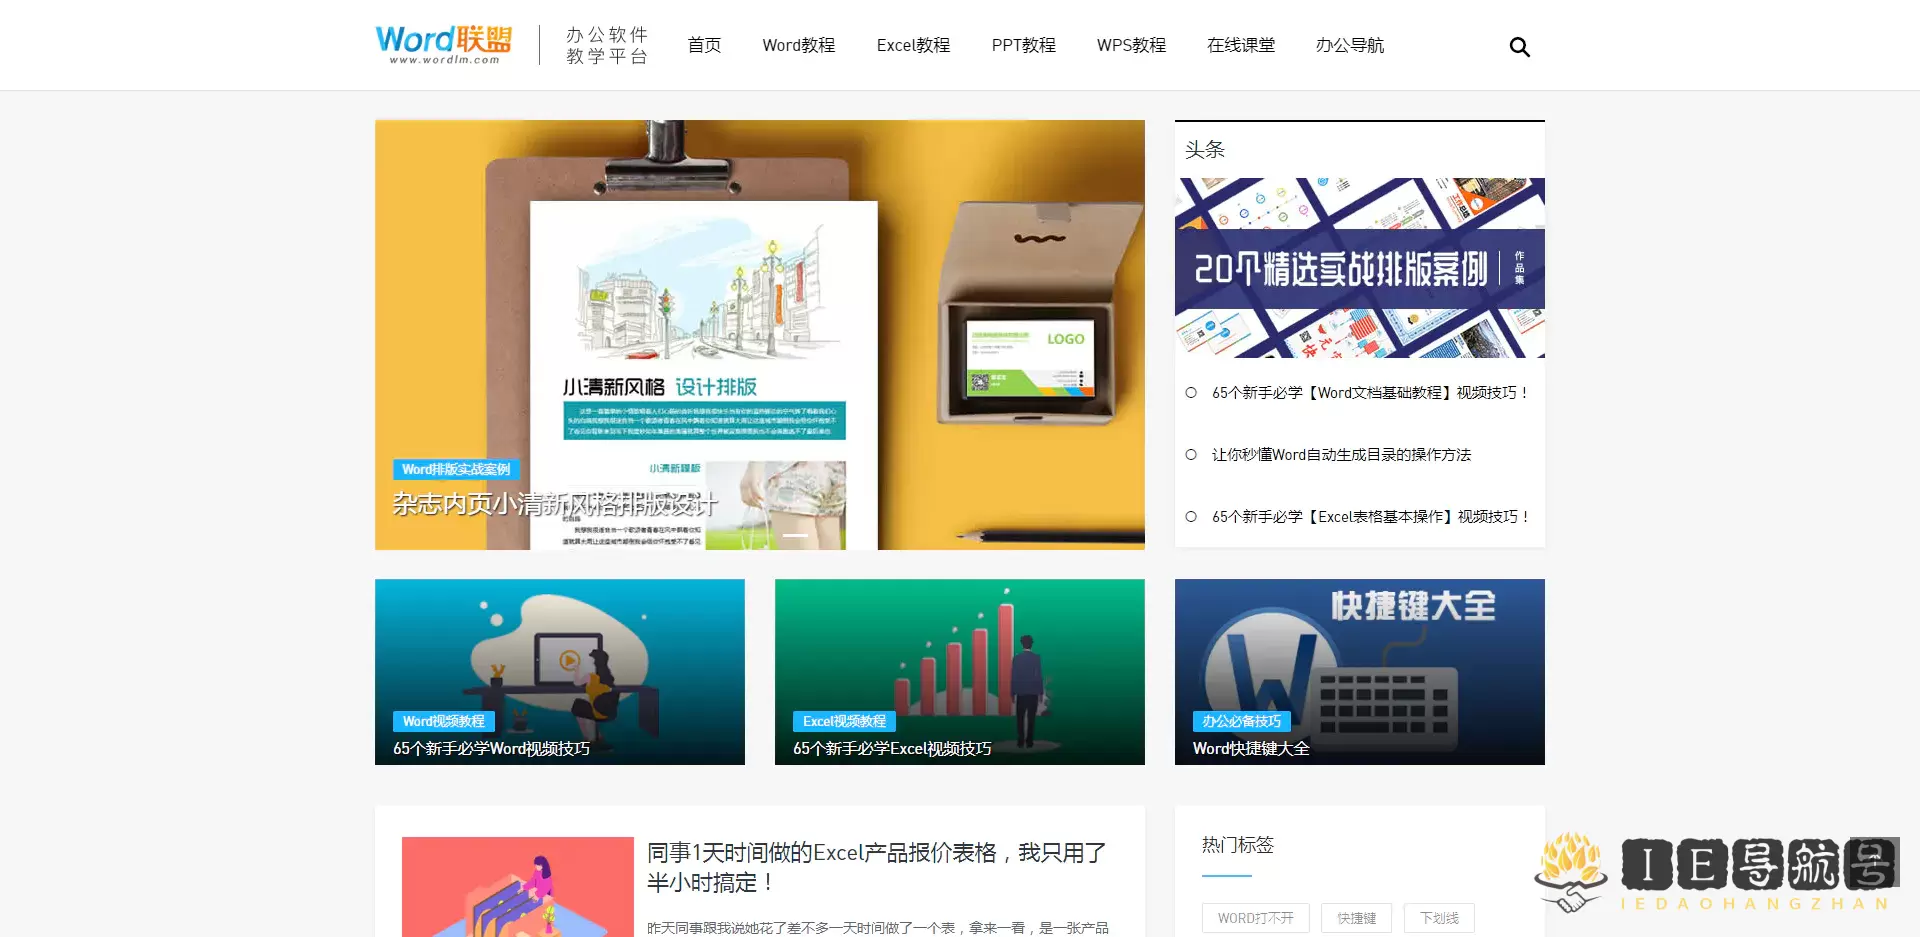Navigate to 在线课堂 page

[1240, 45]
